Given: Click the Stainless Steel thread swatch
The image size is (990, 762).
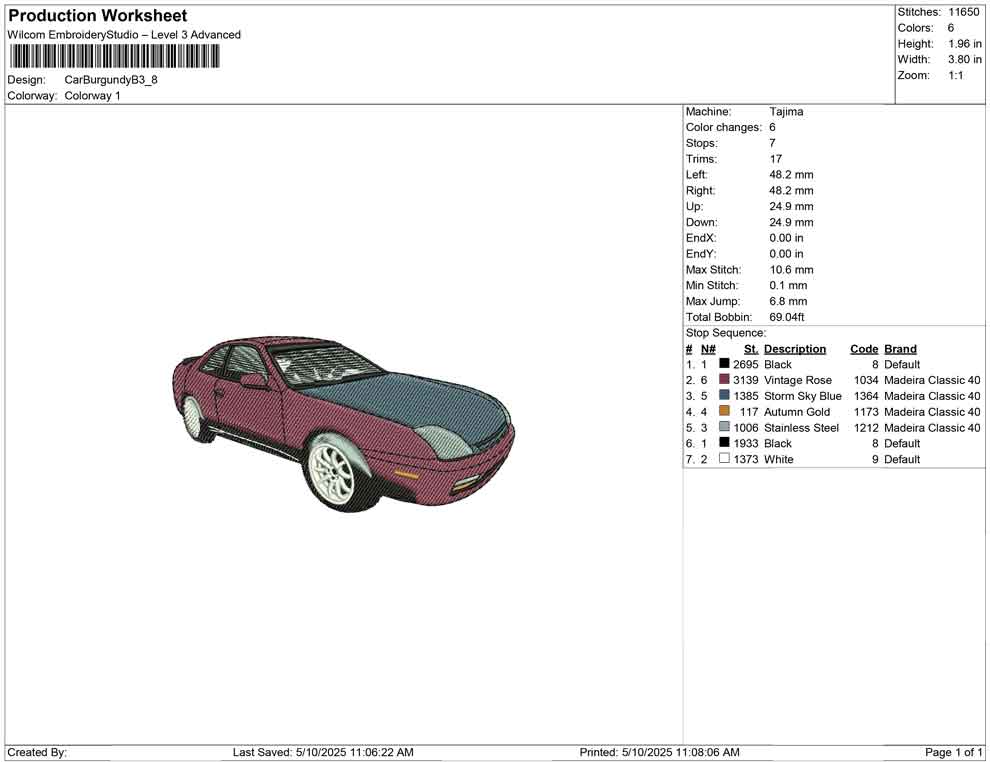Looking at the screenshot, I should pos(724,428).
